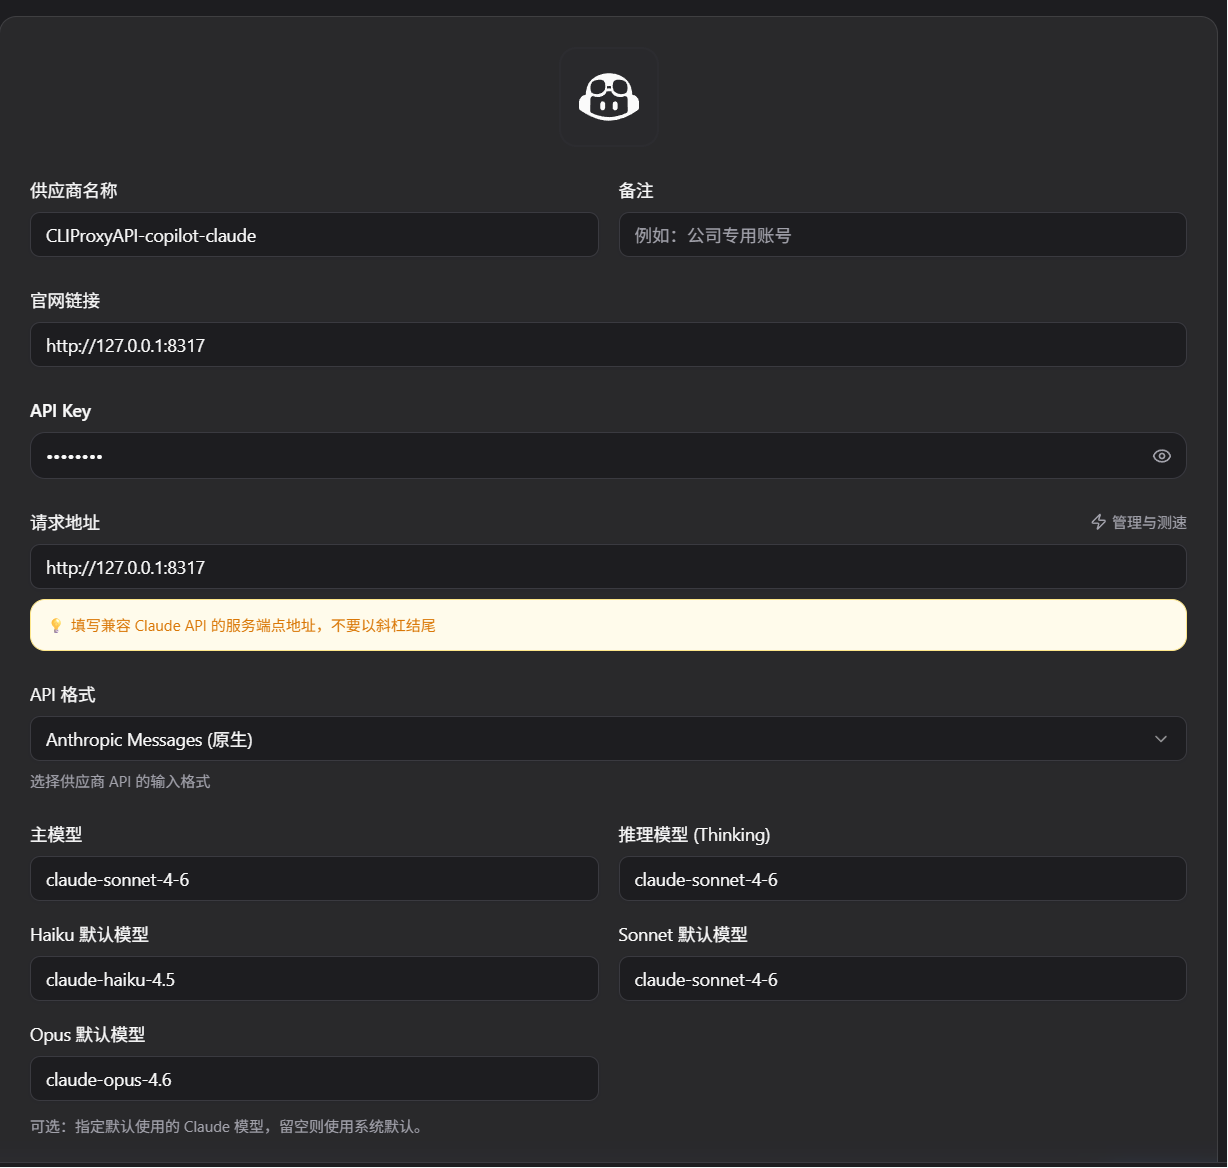
Task: Click the 主模型 label
Action: pos(56,835)
